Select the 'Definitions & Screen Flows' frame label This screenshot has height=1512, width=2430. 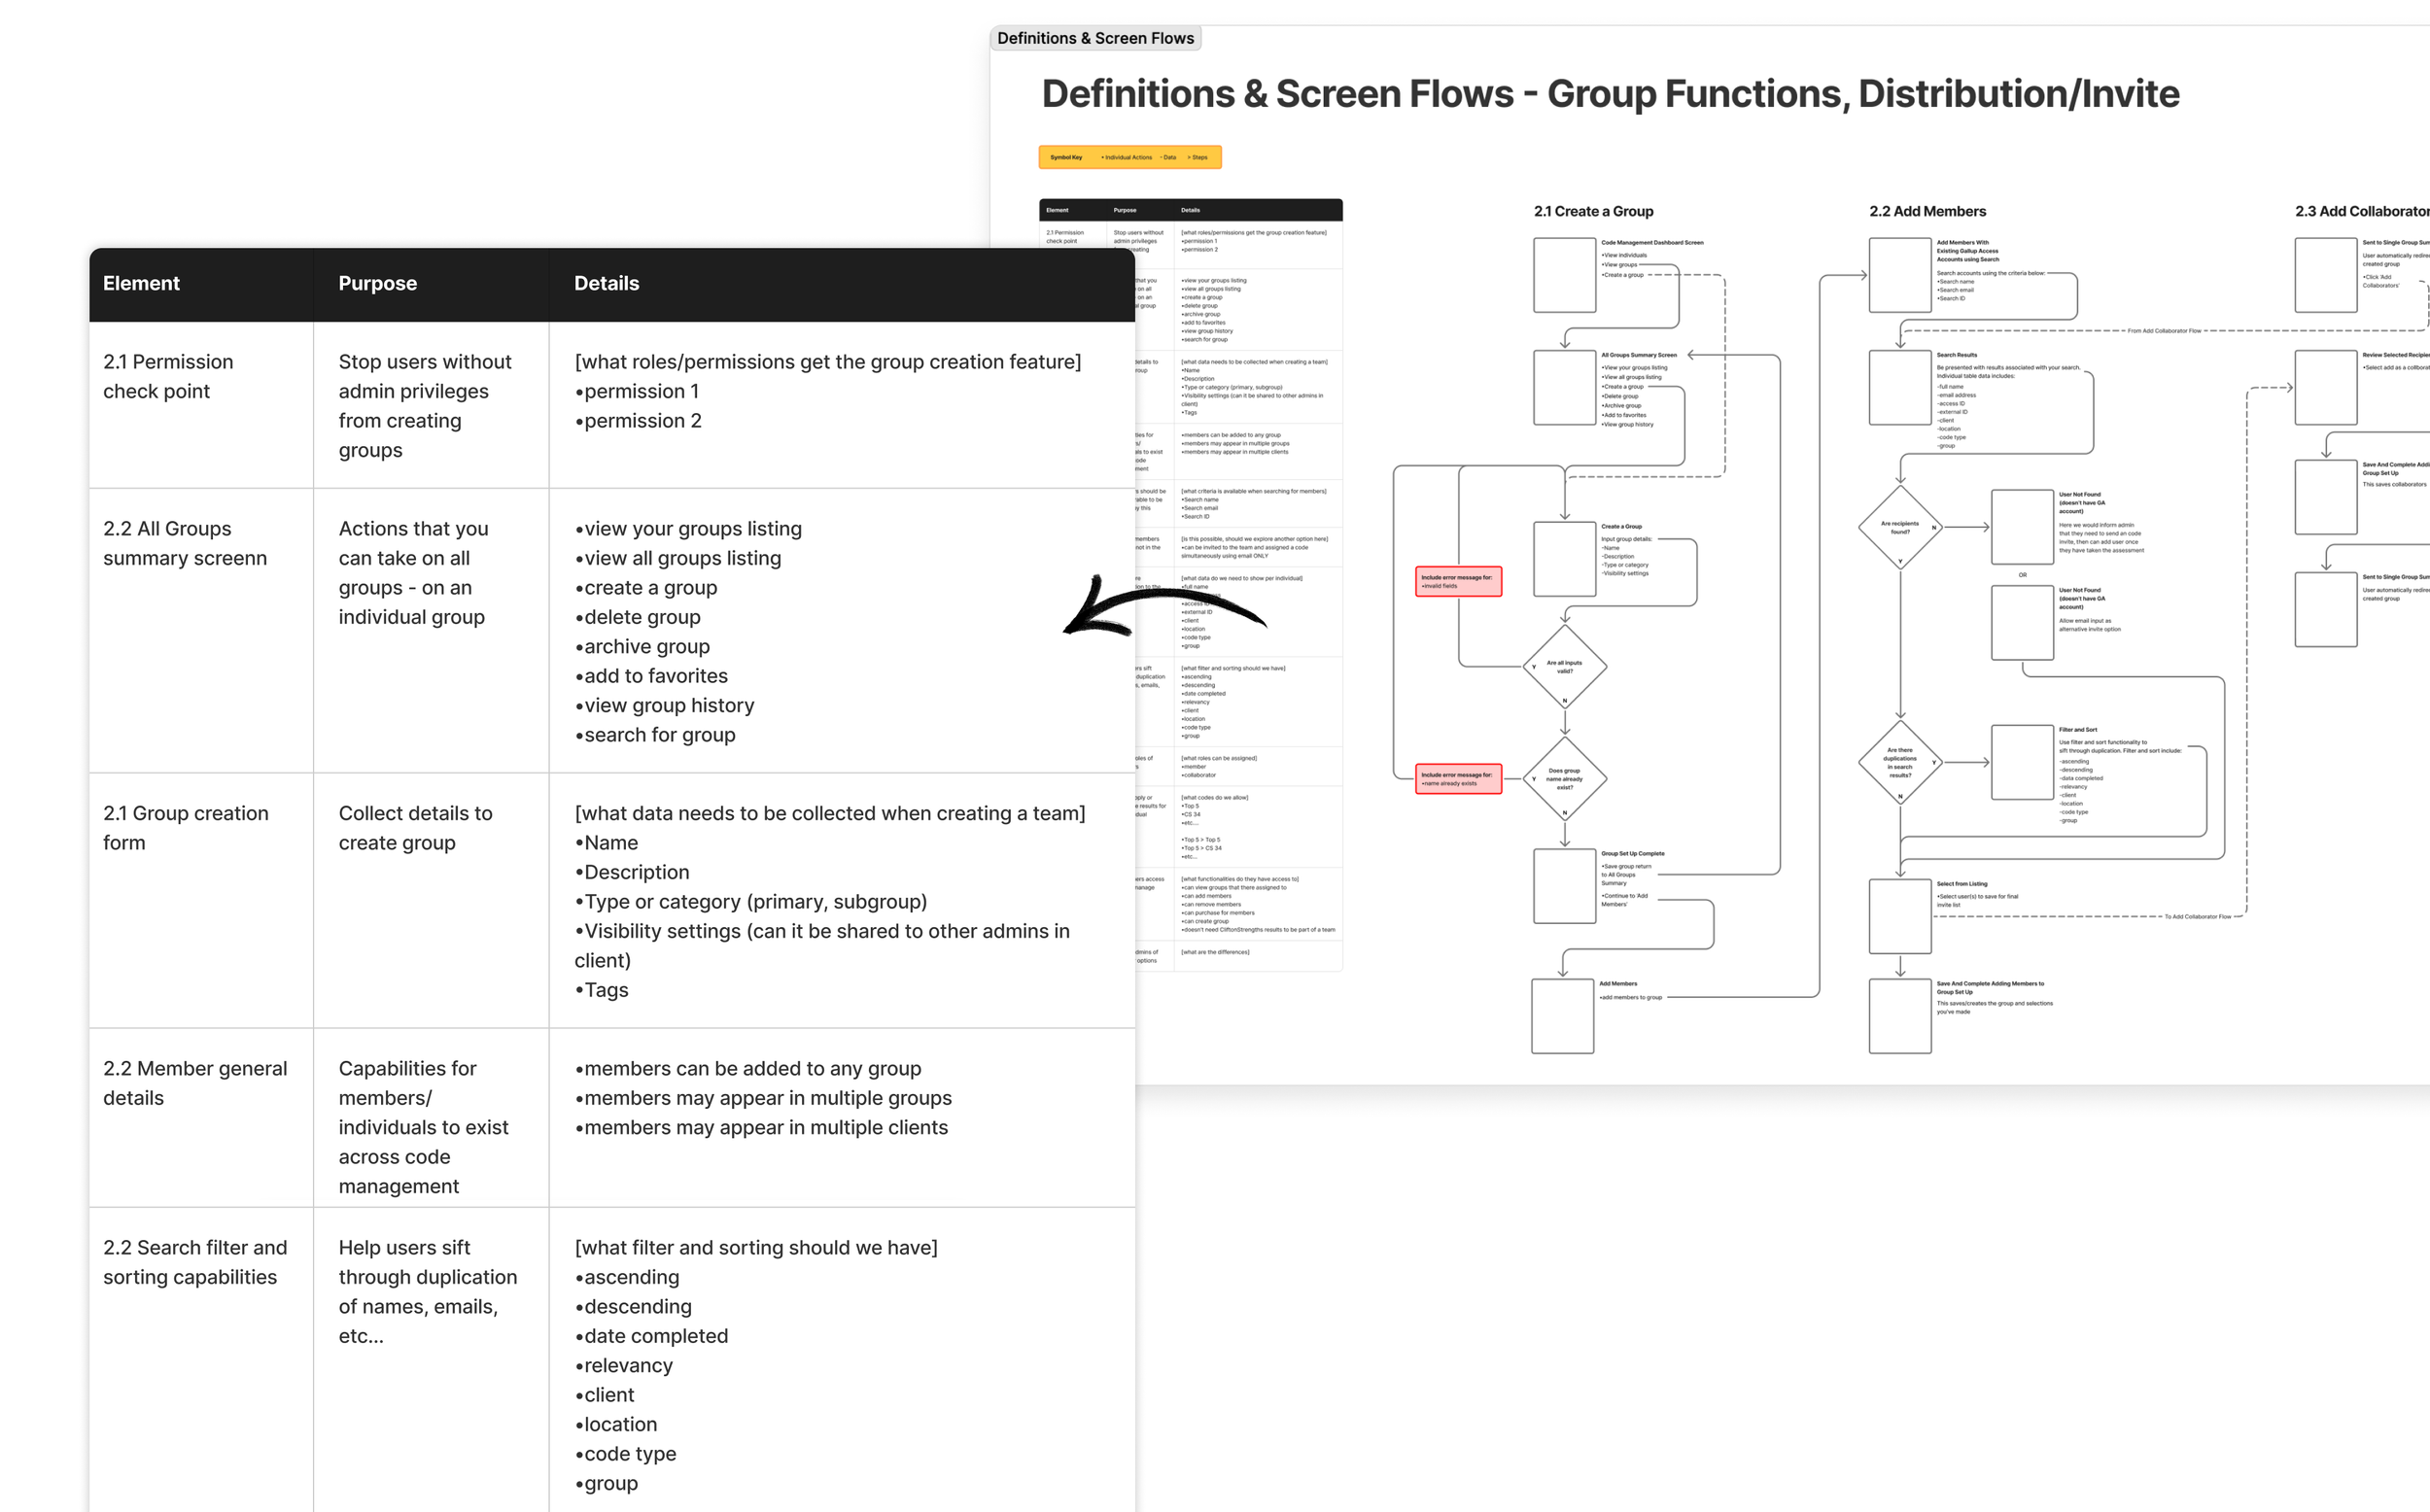point(1095,38)
